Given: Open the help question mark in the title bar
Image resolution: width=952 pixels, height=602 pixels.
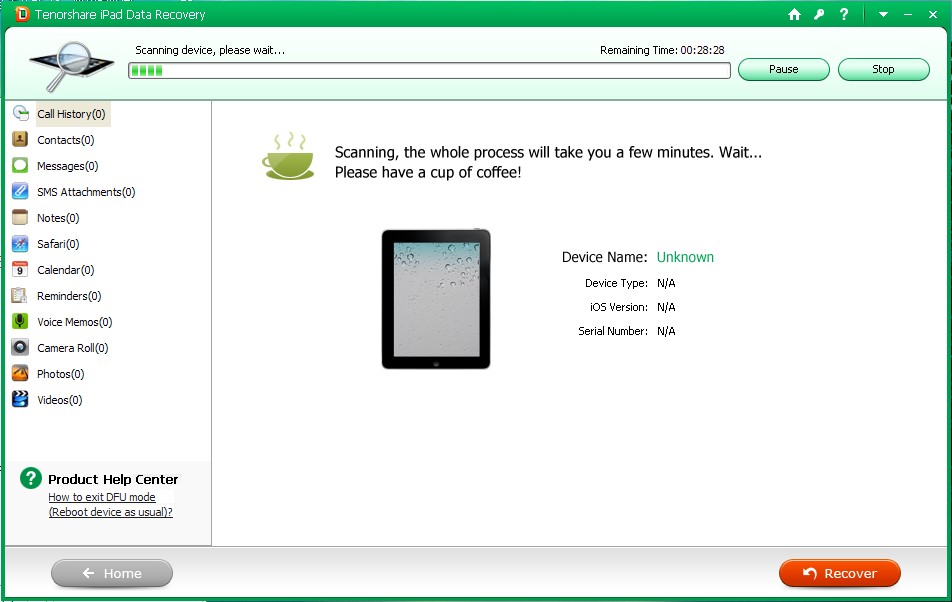Looking at the screenshot, I should coord(844,15).
